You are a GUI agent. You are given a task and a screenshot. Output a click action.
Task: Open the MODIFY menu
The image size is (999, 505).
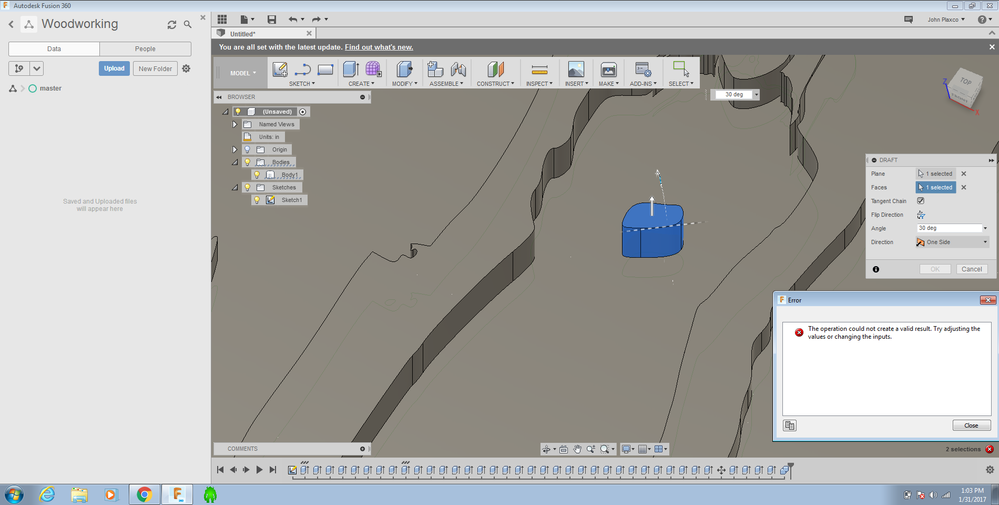coord(405,83)
